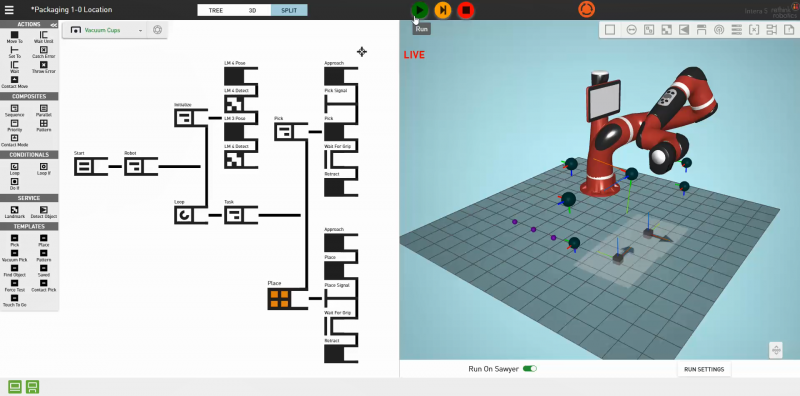800x396 pixels.
Task: Switch to the TREE view tab
Action: point(216,10)
